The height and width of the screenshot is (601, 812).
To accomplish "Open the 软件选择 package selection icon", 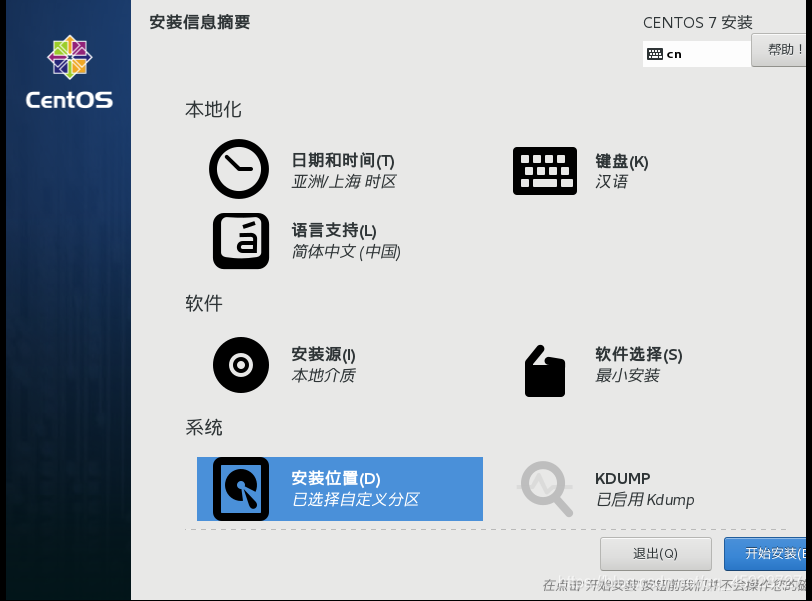I will pos(545,370).
